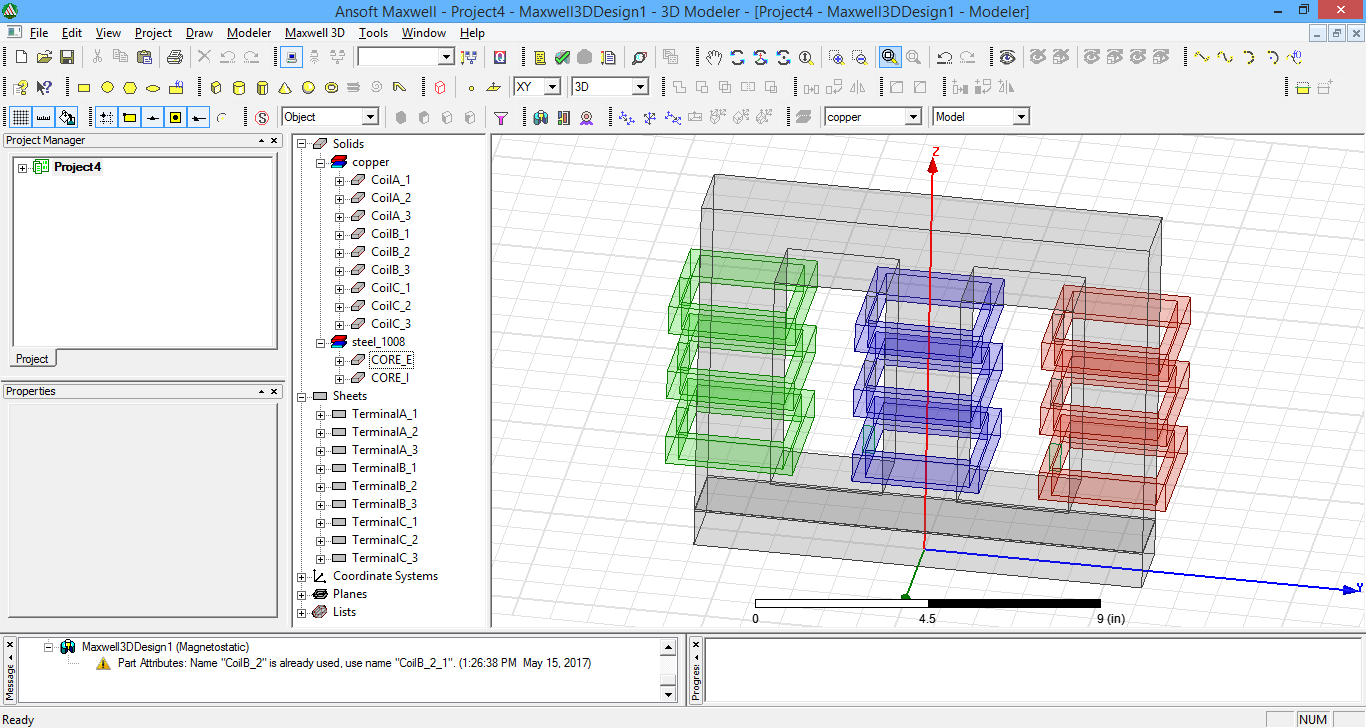Select the Draw cone tool
This screenshot has width=1366, height=728.
pyautogui.click(x=283, y=86)
